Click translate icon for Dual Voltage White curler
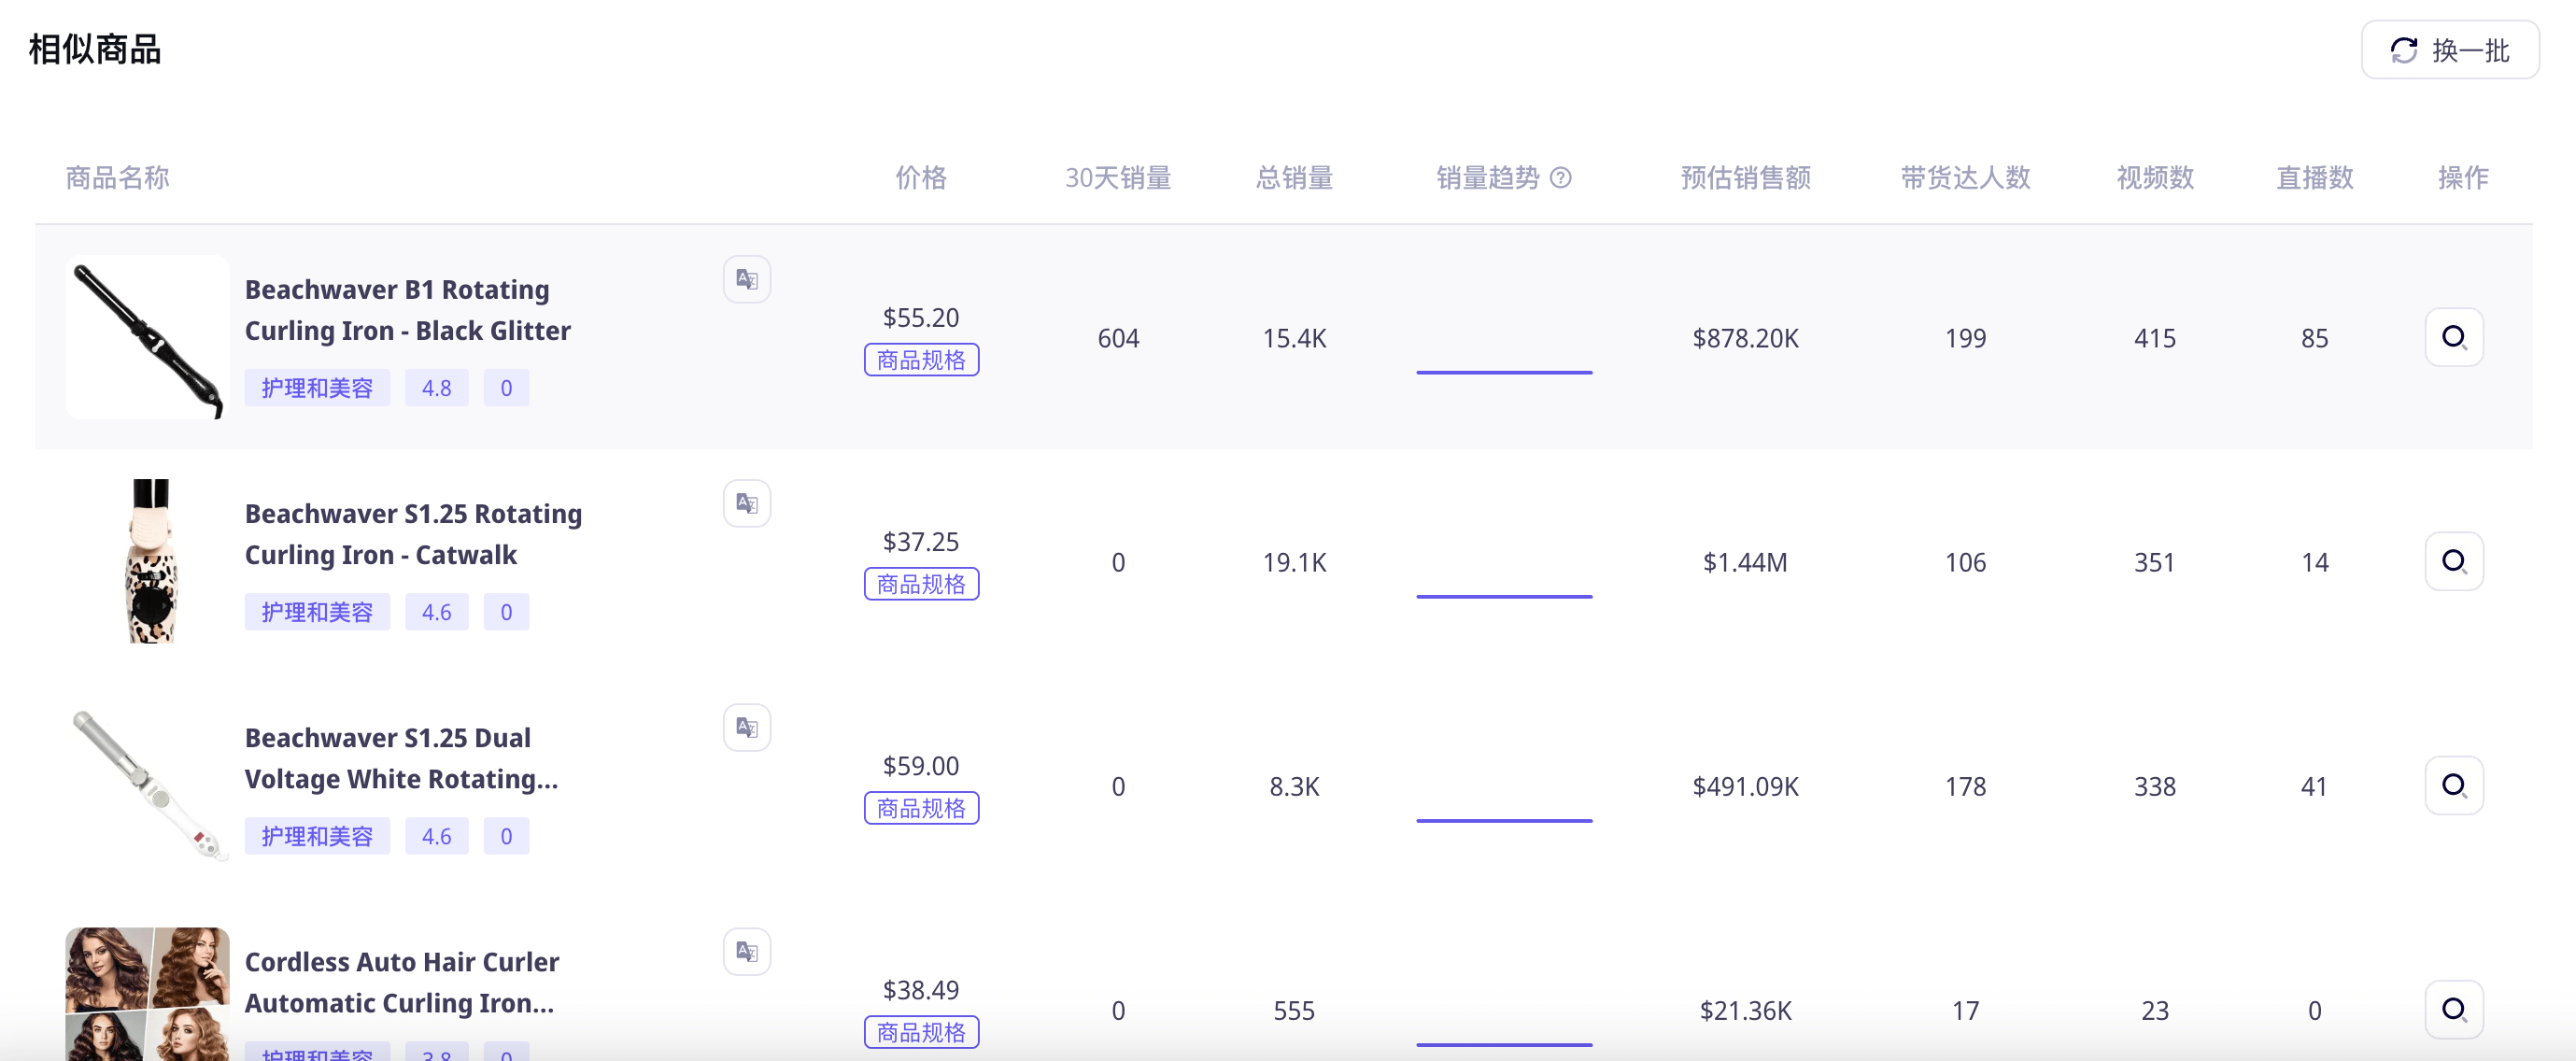This screenshot has width=2576, height=1061. [x=747, y=727]
